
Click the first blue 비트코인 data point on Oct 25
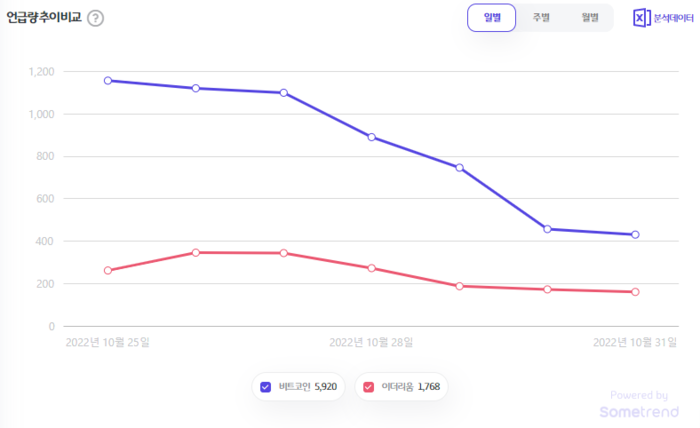[x=108, y=80]
